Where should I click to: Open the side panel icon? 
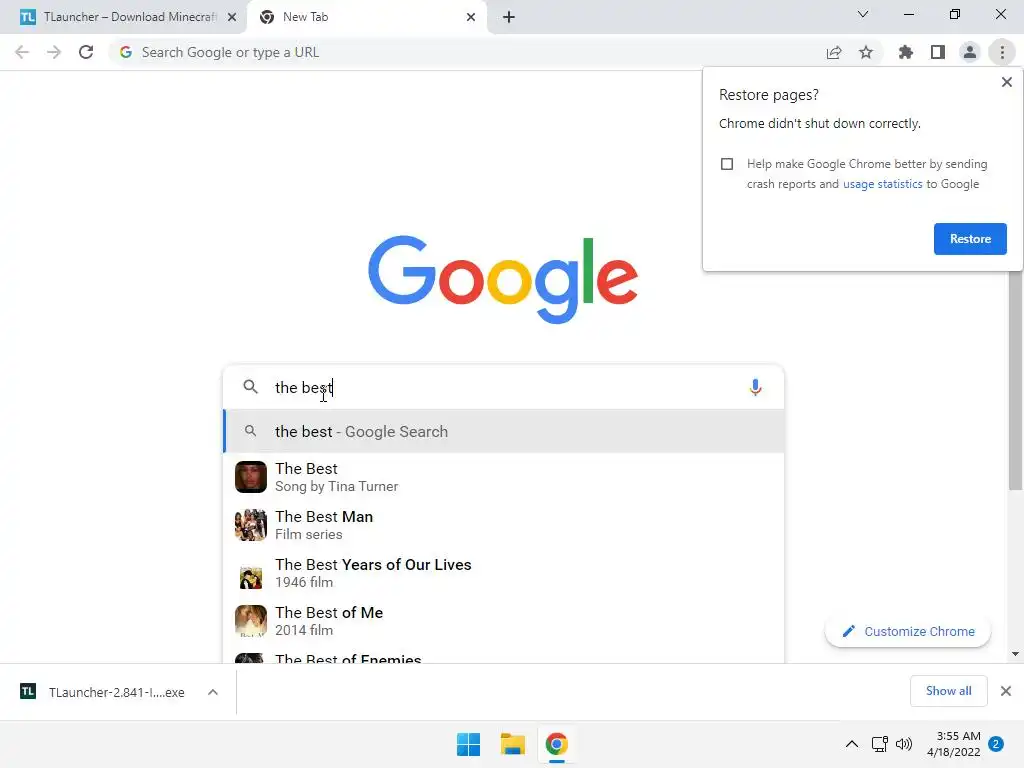coord(938,52)
